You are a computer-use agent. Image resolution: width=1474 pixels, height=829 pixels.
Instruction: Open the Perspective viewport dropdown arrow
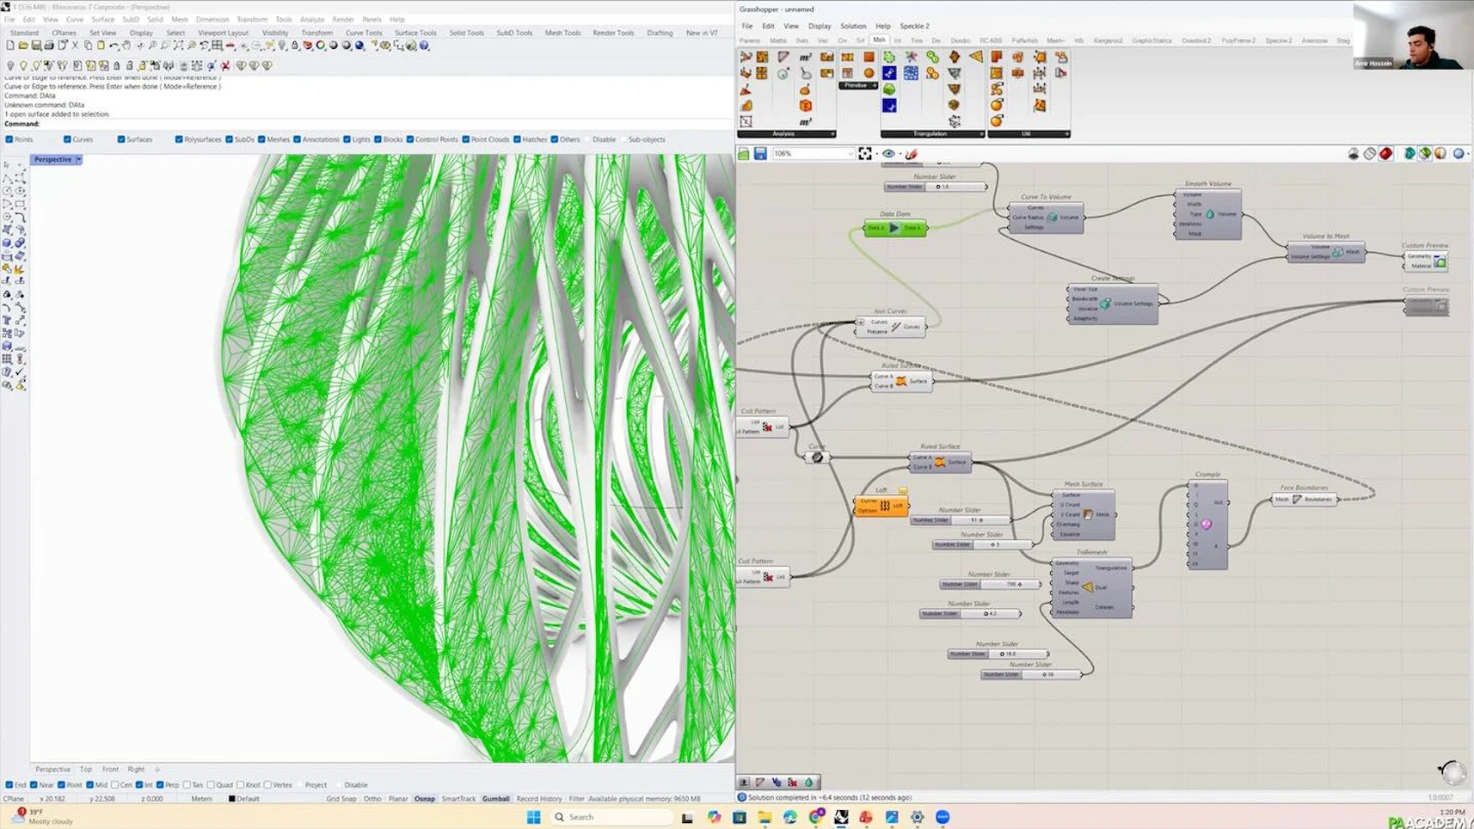click(x=78, y=160)
